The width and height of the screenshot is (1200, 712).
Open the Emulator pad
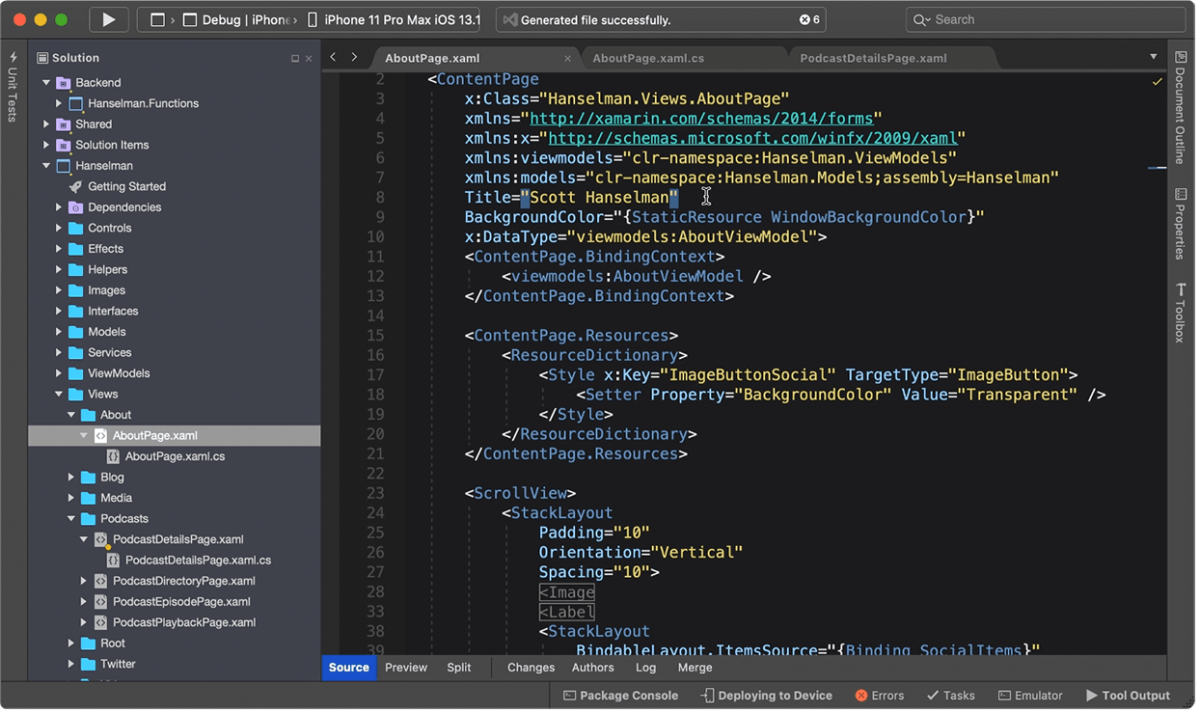(1030, 695)
